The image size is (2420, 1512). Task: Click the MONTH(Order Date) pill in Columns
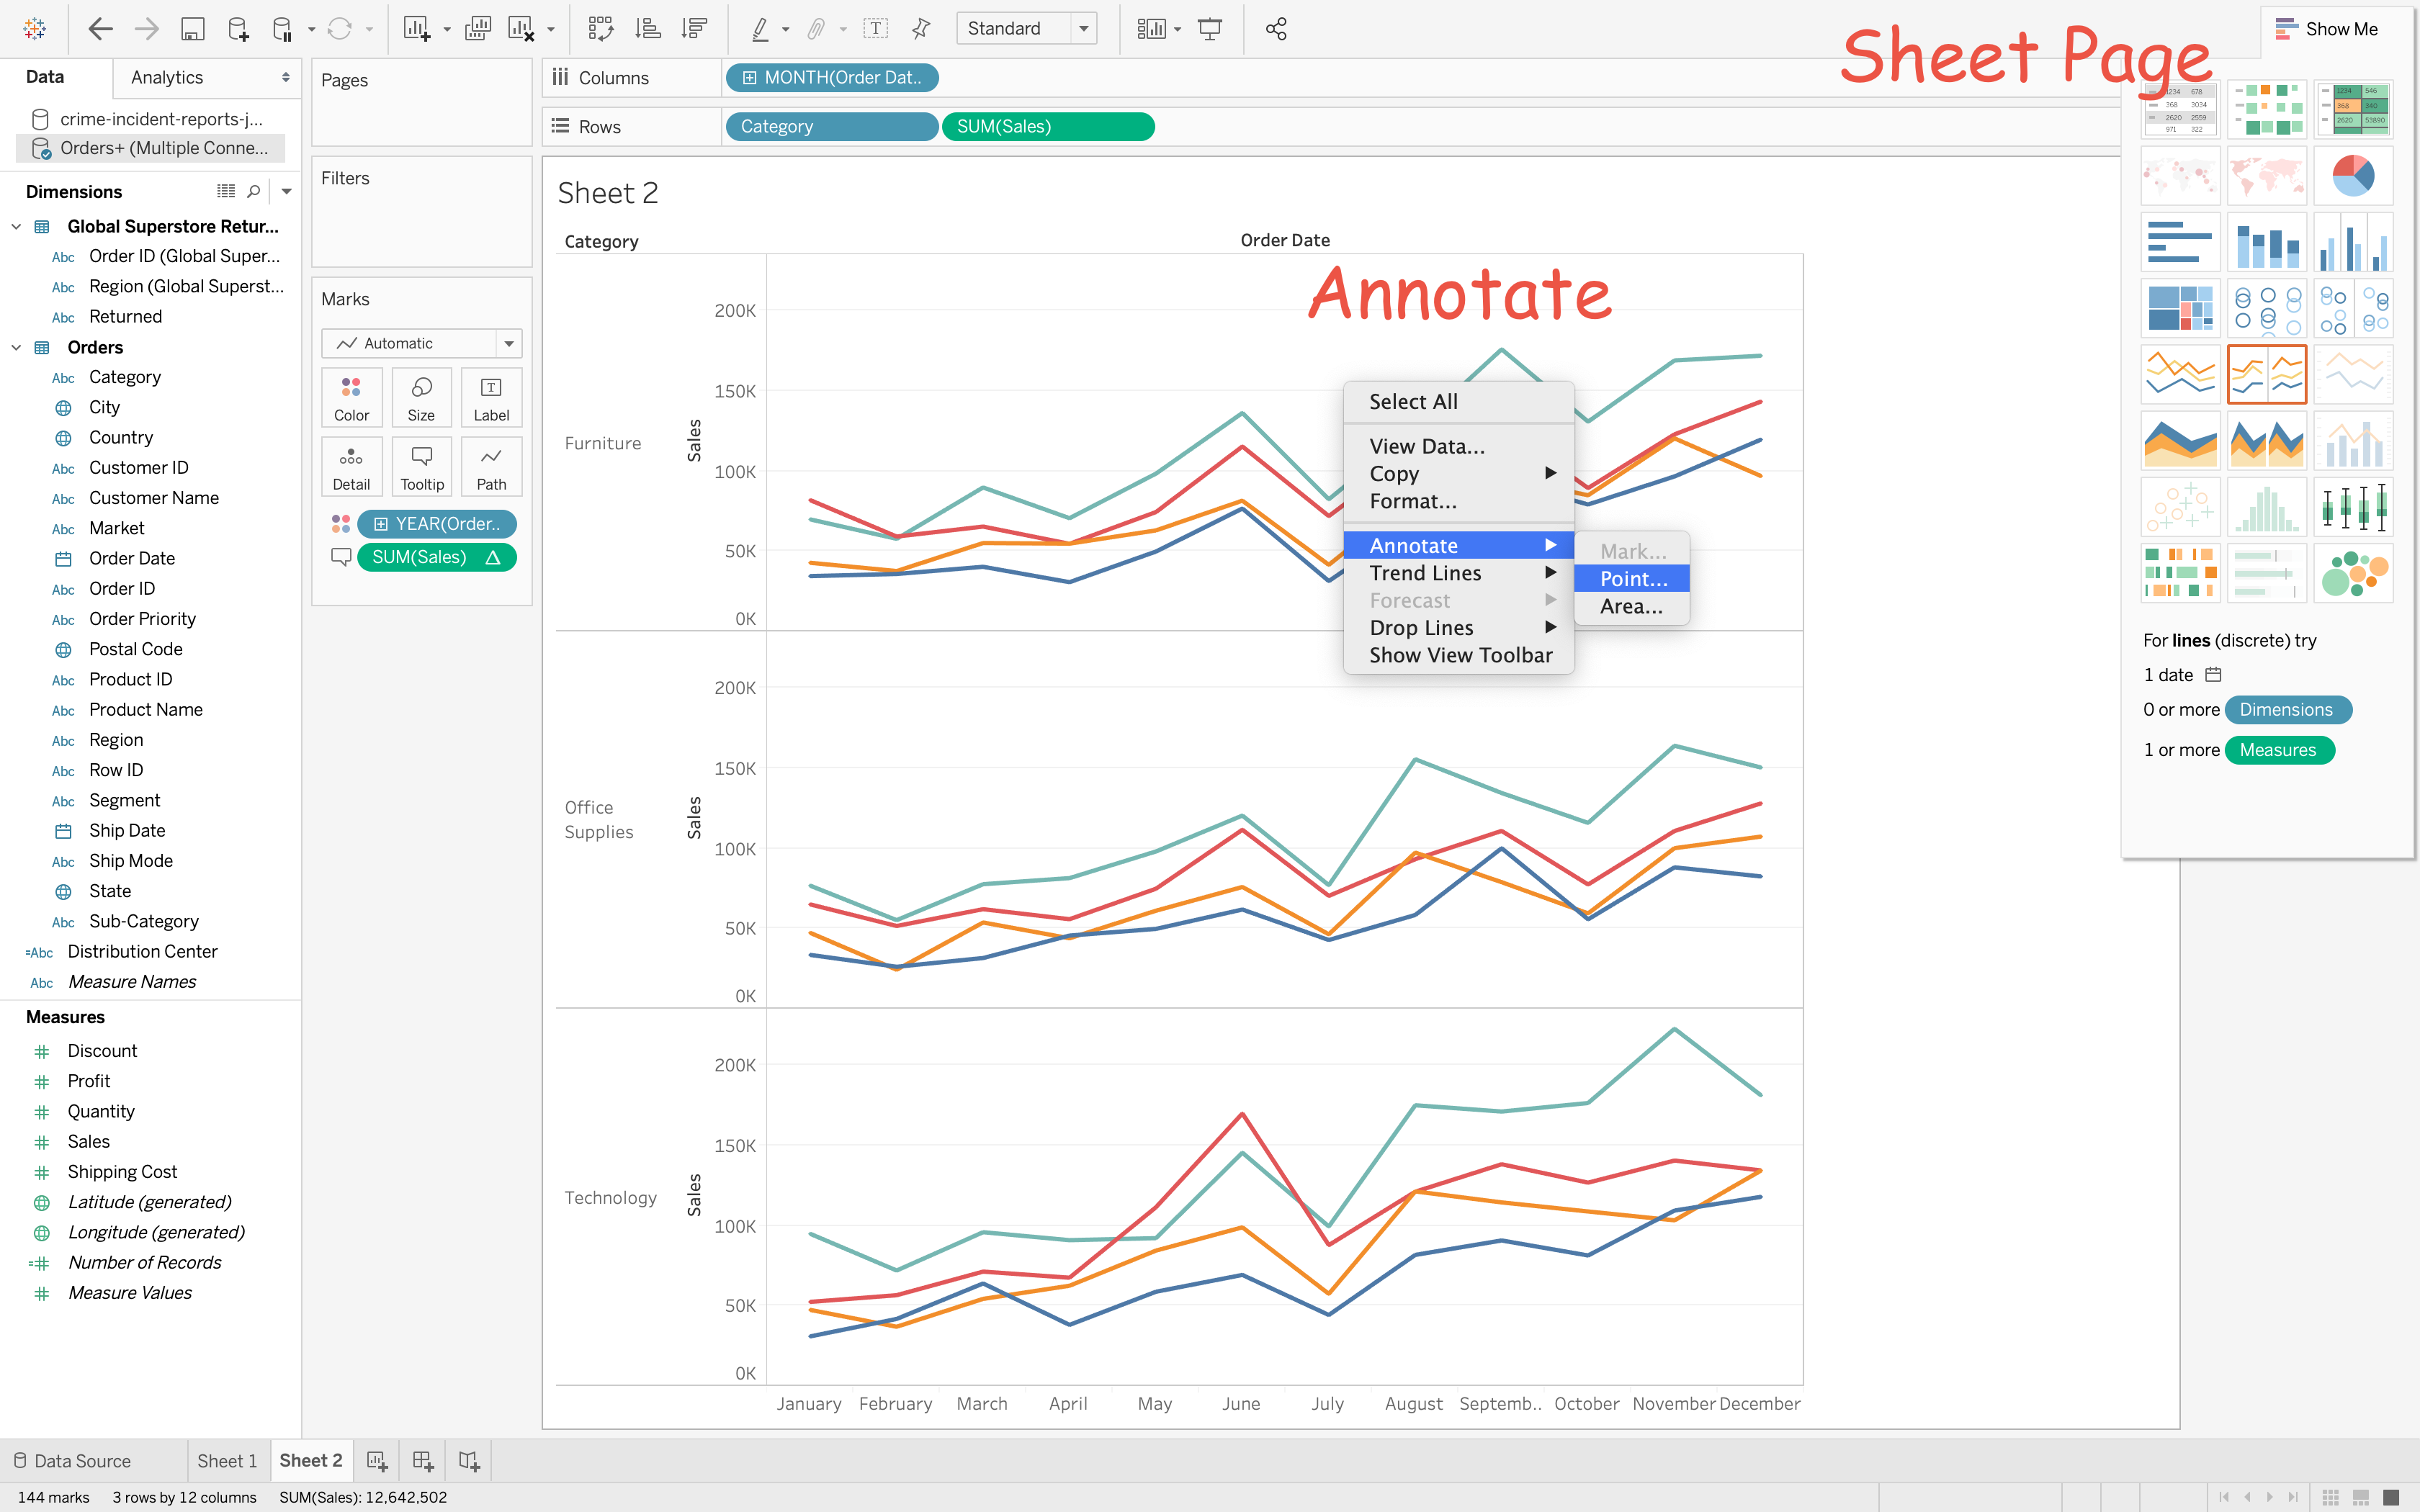point(832,77)
